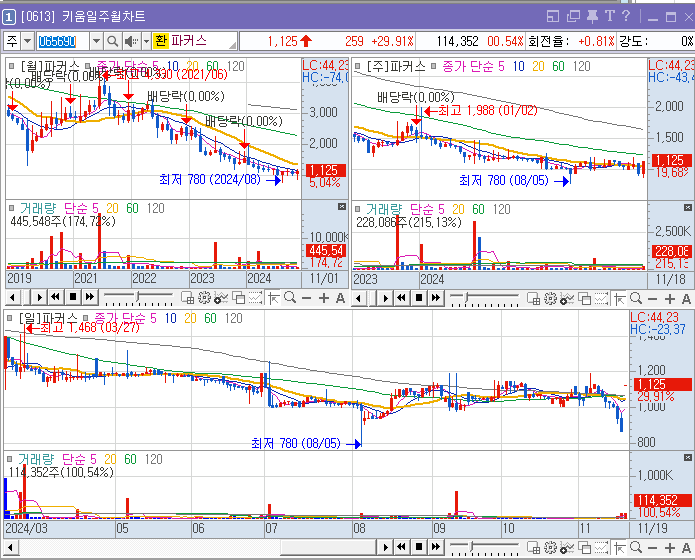The height and width of the screenshot is (560, 695).
Task: Click the A auto-scale icon under daily chart
Action: 687,548
